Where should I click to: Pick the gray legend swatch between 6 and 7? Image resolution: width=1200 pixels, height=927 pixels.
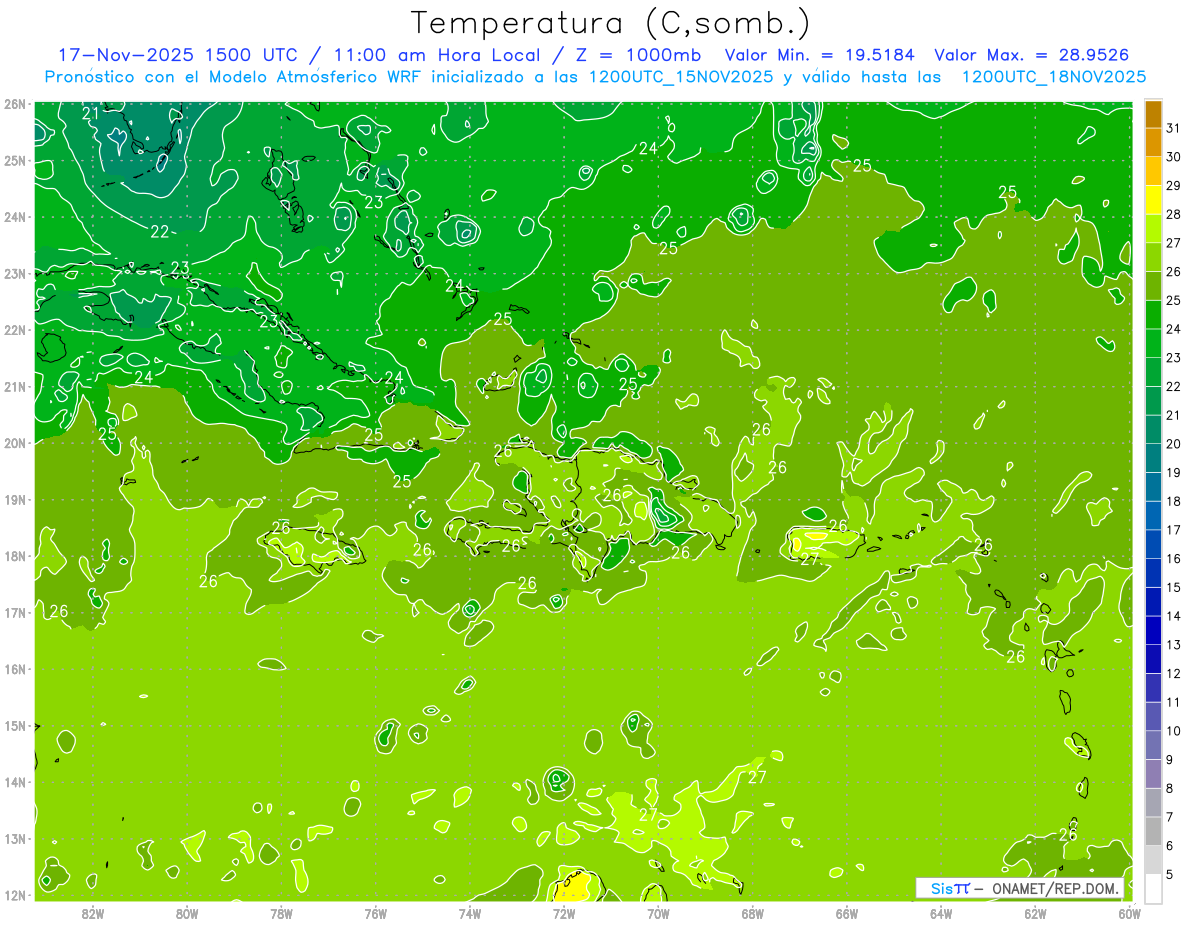1153,831
